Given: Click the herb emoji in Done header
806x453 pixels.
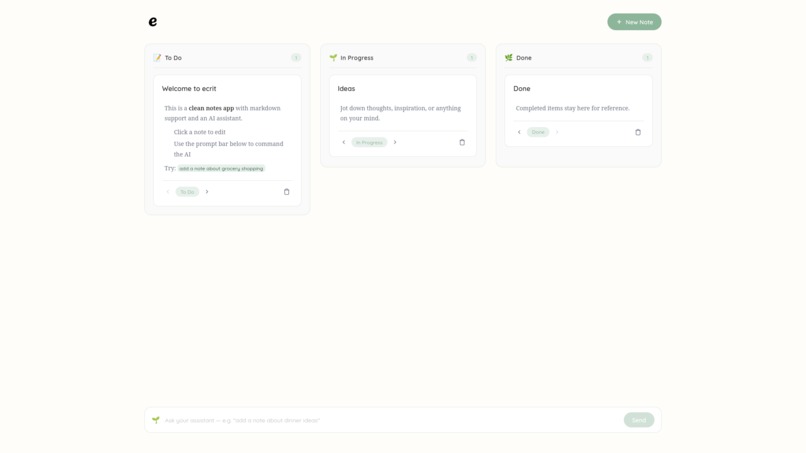Looking at the screenshot, I should pos(508,58).
